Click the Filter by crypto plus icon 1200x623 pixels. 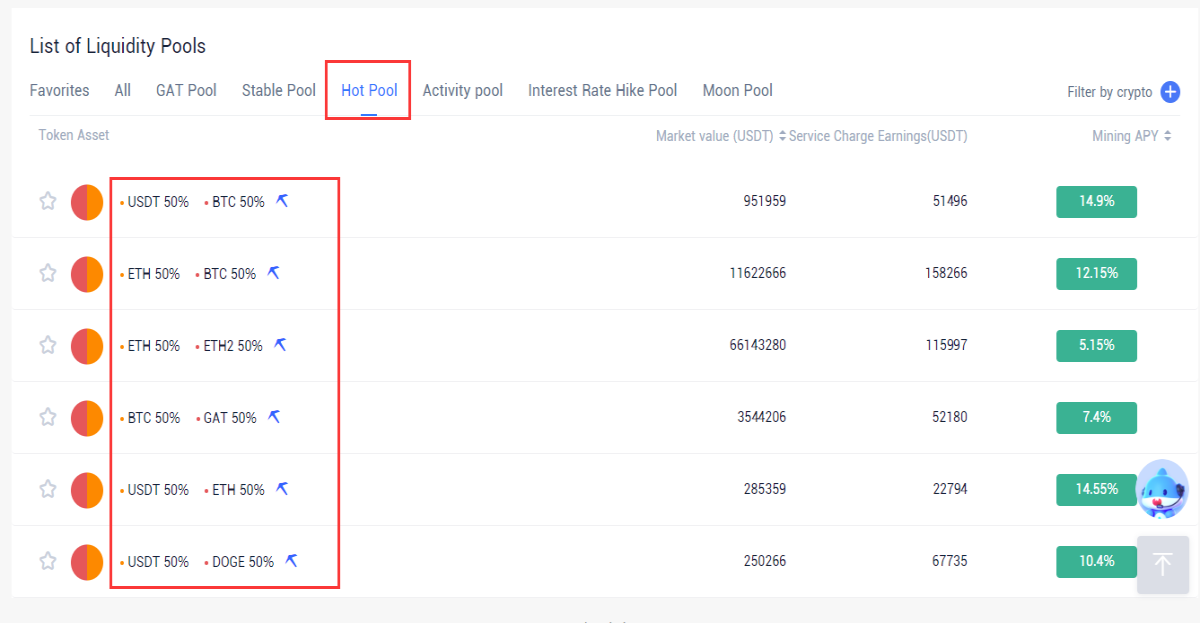pyautogui.click(x=1170, y=92)
